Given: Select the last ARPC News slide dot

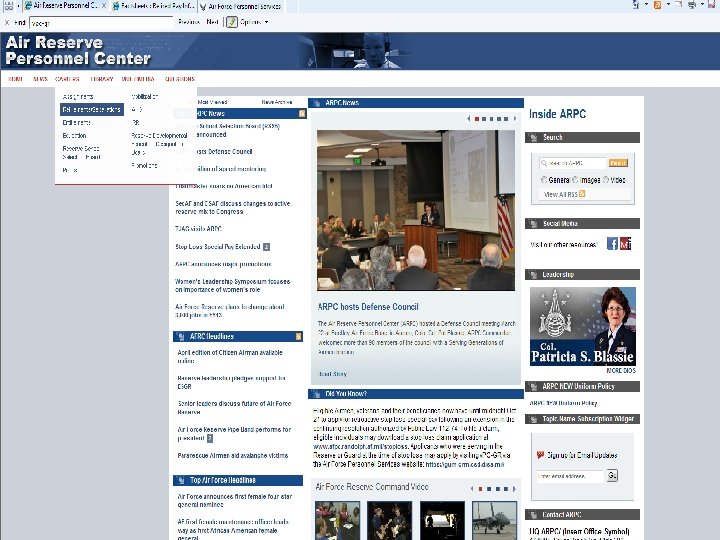Looking at the screenshot, I should coord(506,119).
